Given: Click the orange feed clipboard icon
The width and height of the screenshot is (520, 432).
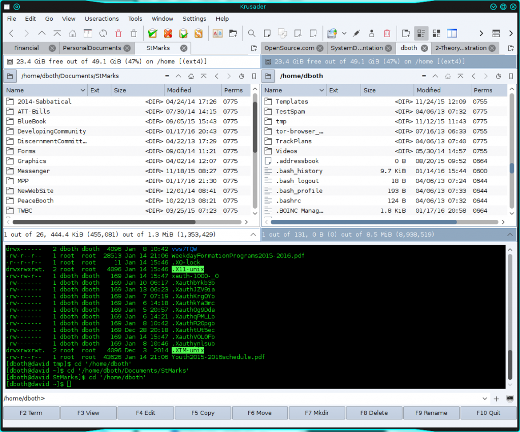Looking at the screenshot, I should [x=198, y=33].
